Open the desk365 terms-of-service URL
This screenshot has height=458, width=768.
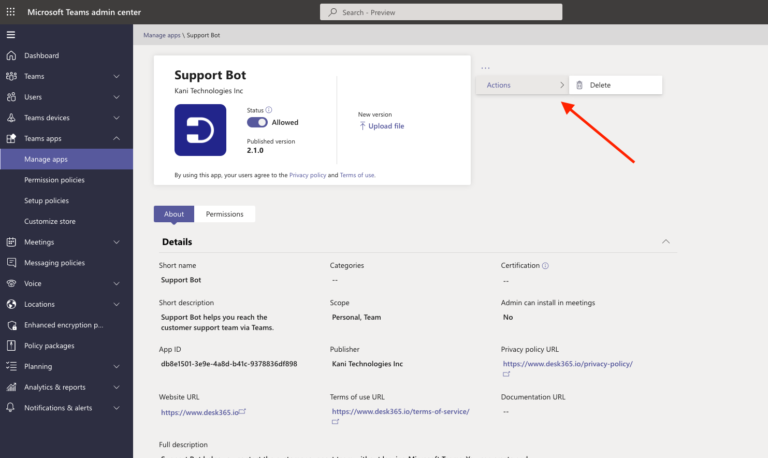pyautogui.click(x=401, y=411)
